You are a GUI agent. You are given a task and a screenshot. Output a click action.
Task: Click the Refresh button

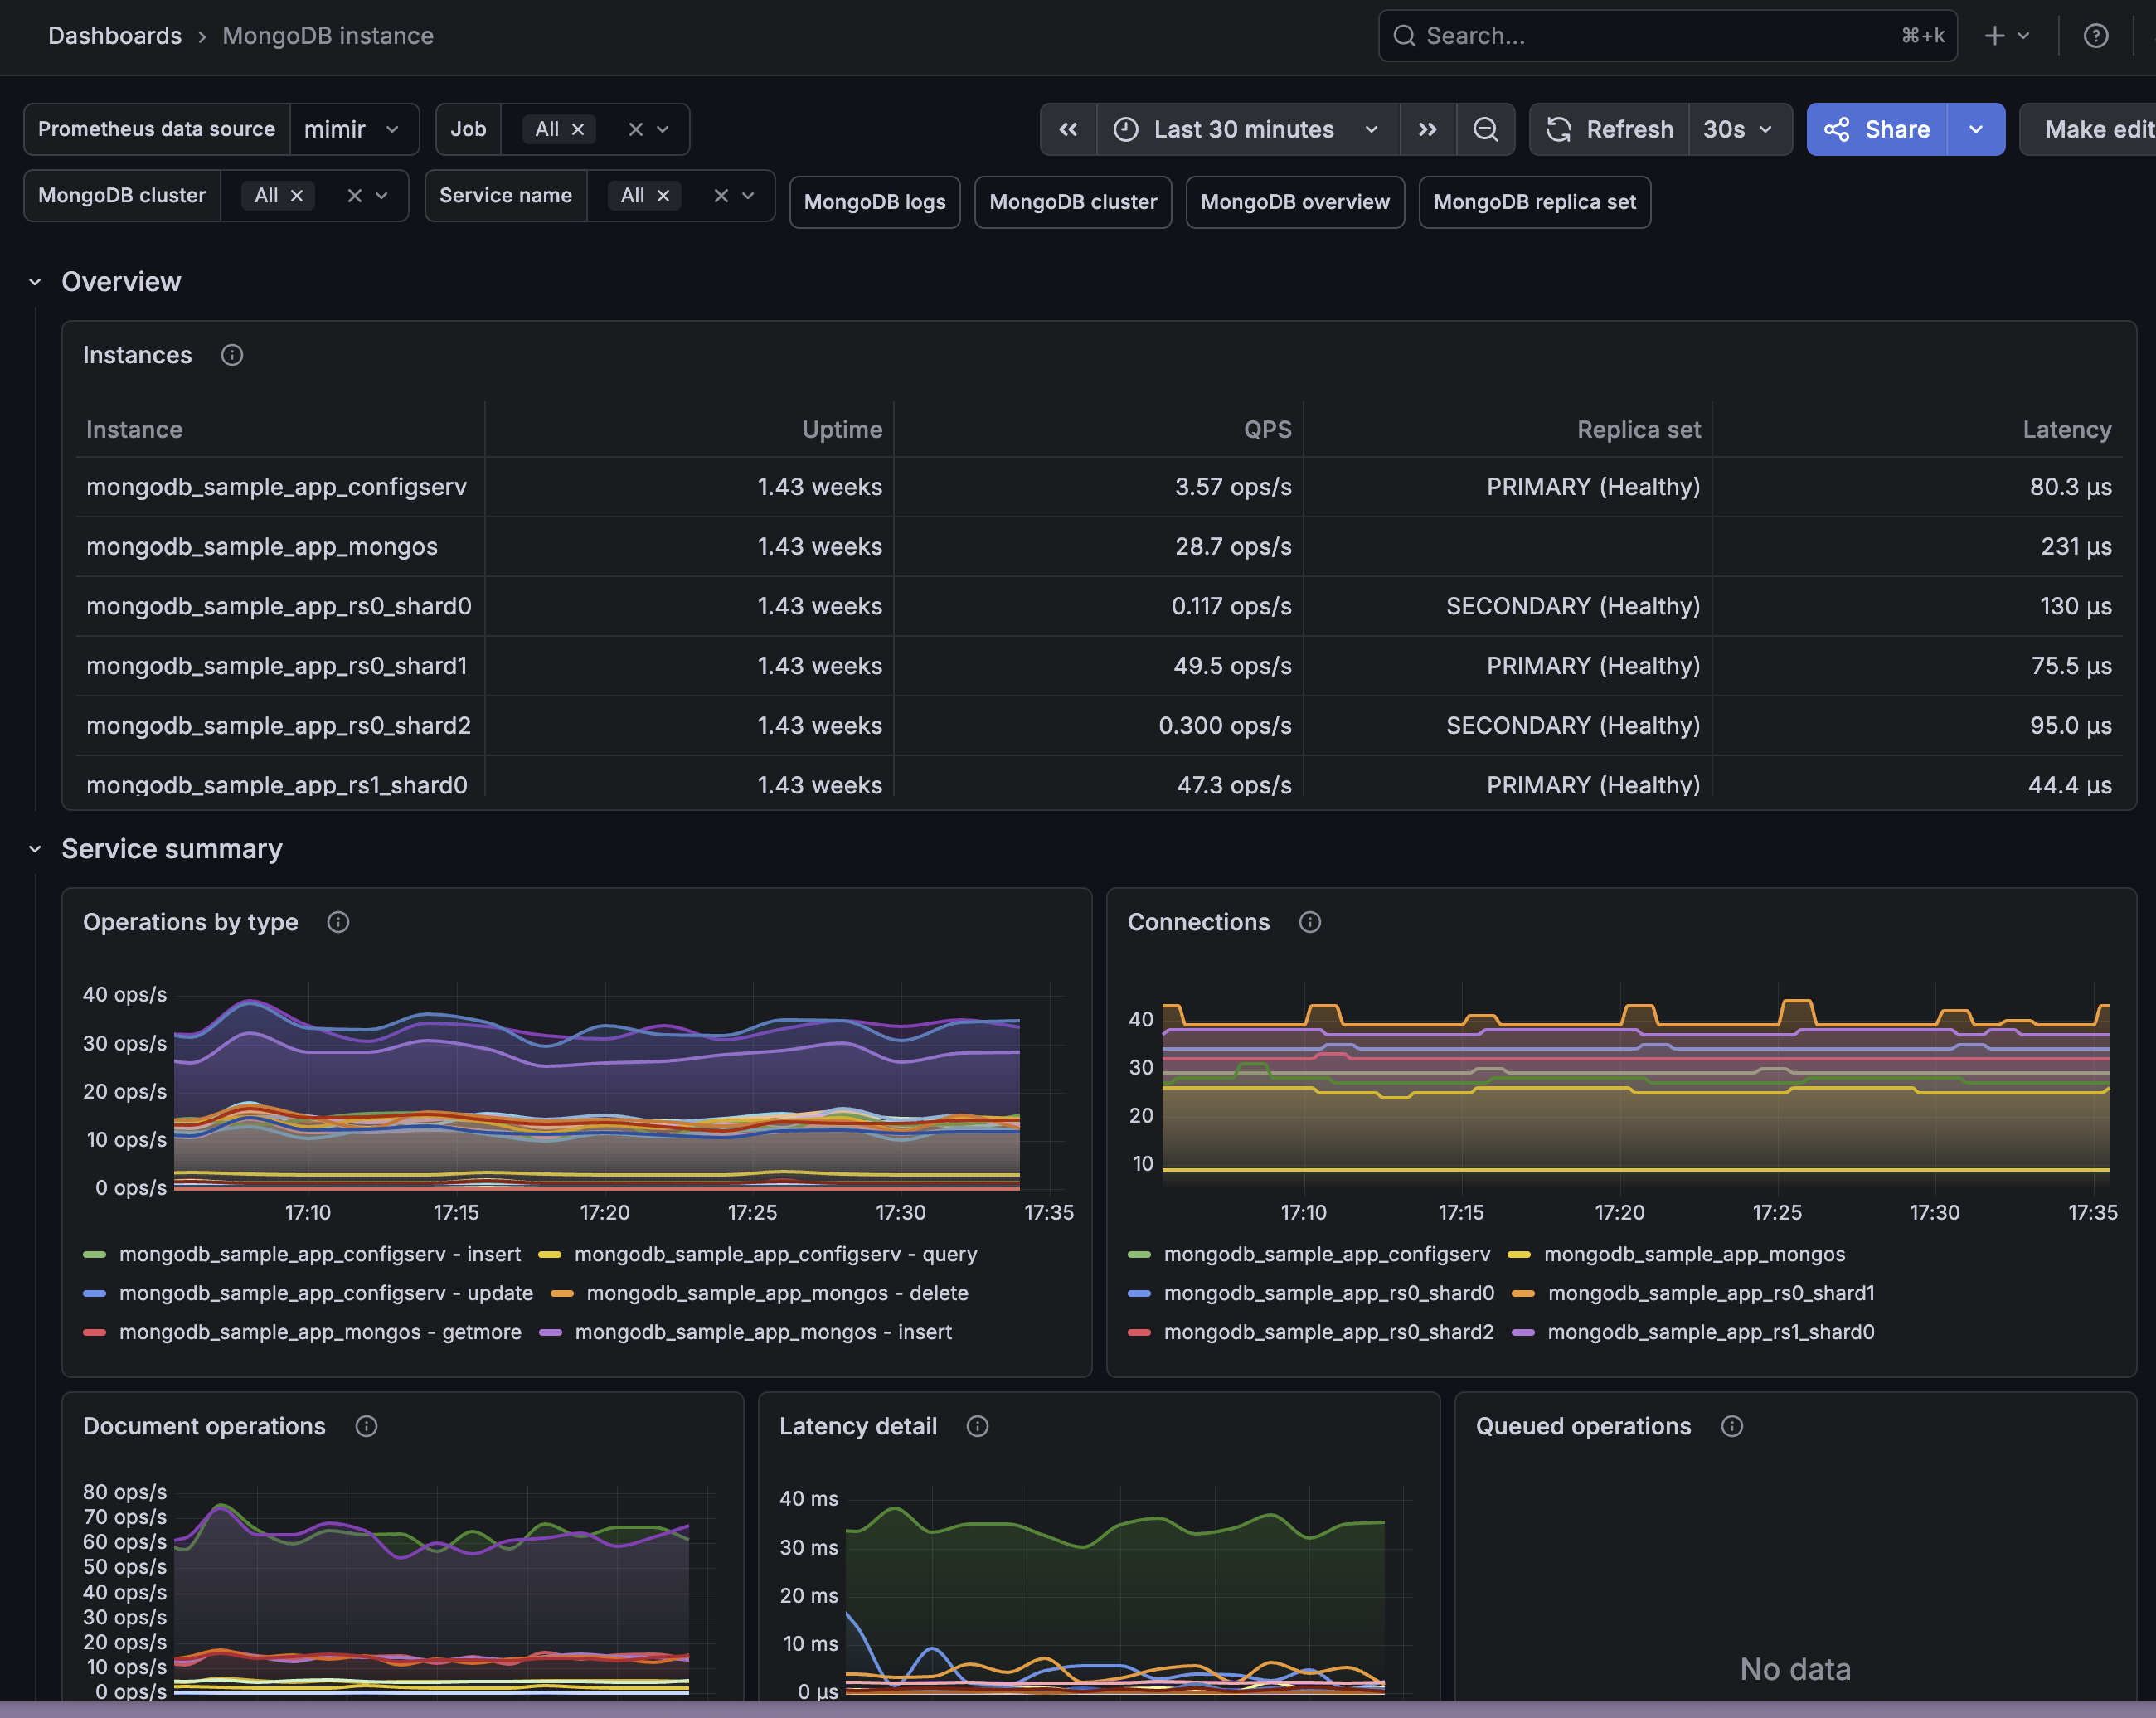[x=1610, y=129]
